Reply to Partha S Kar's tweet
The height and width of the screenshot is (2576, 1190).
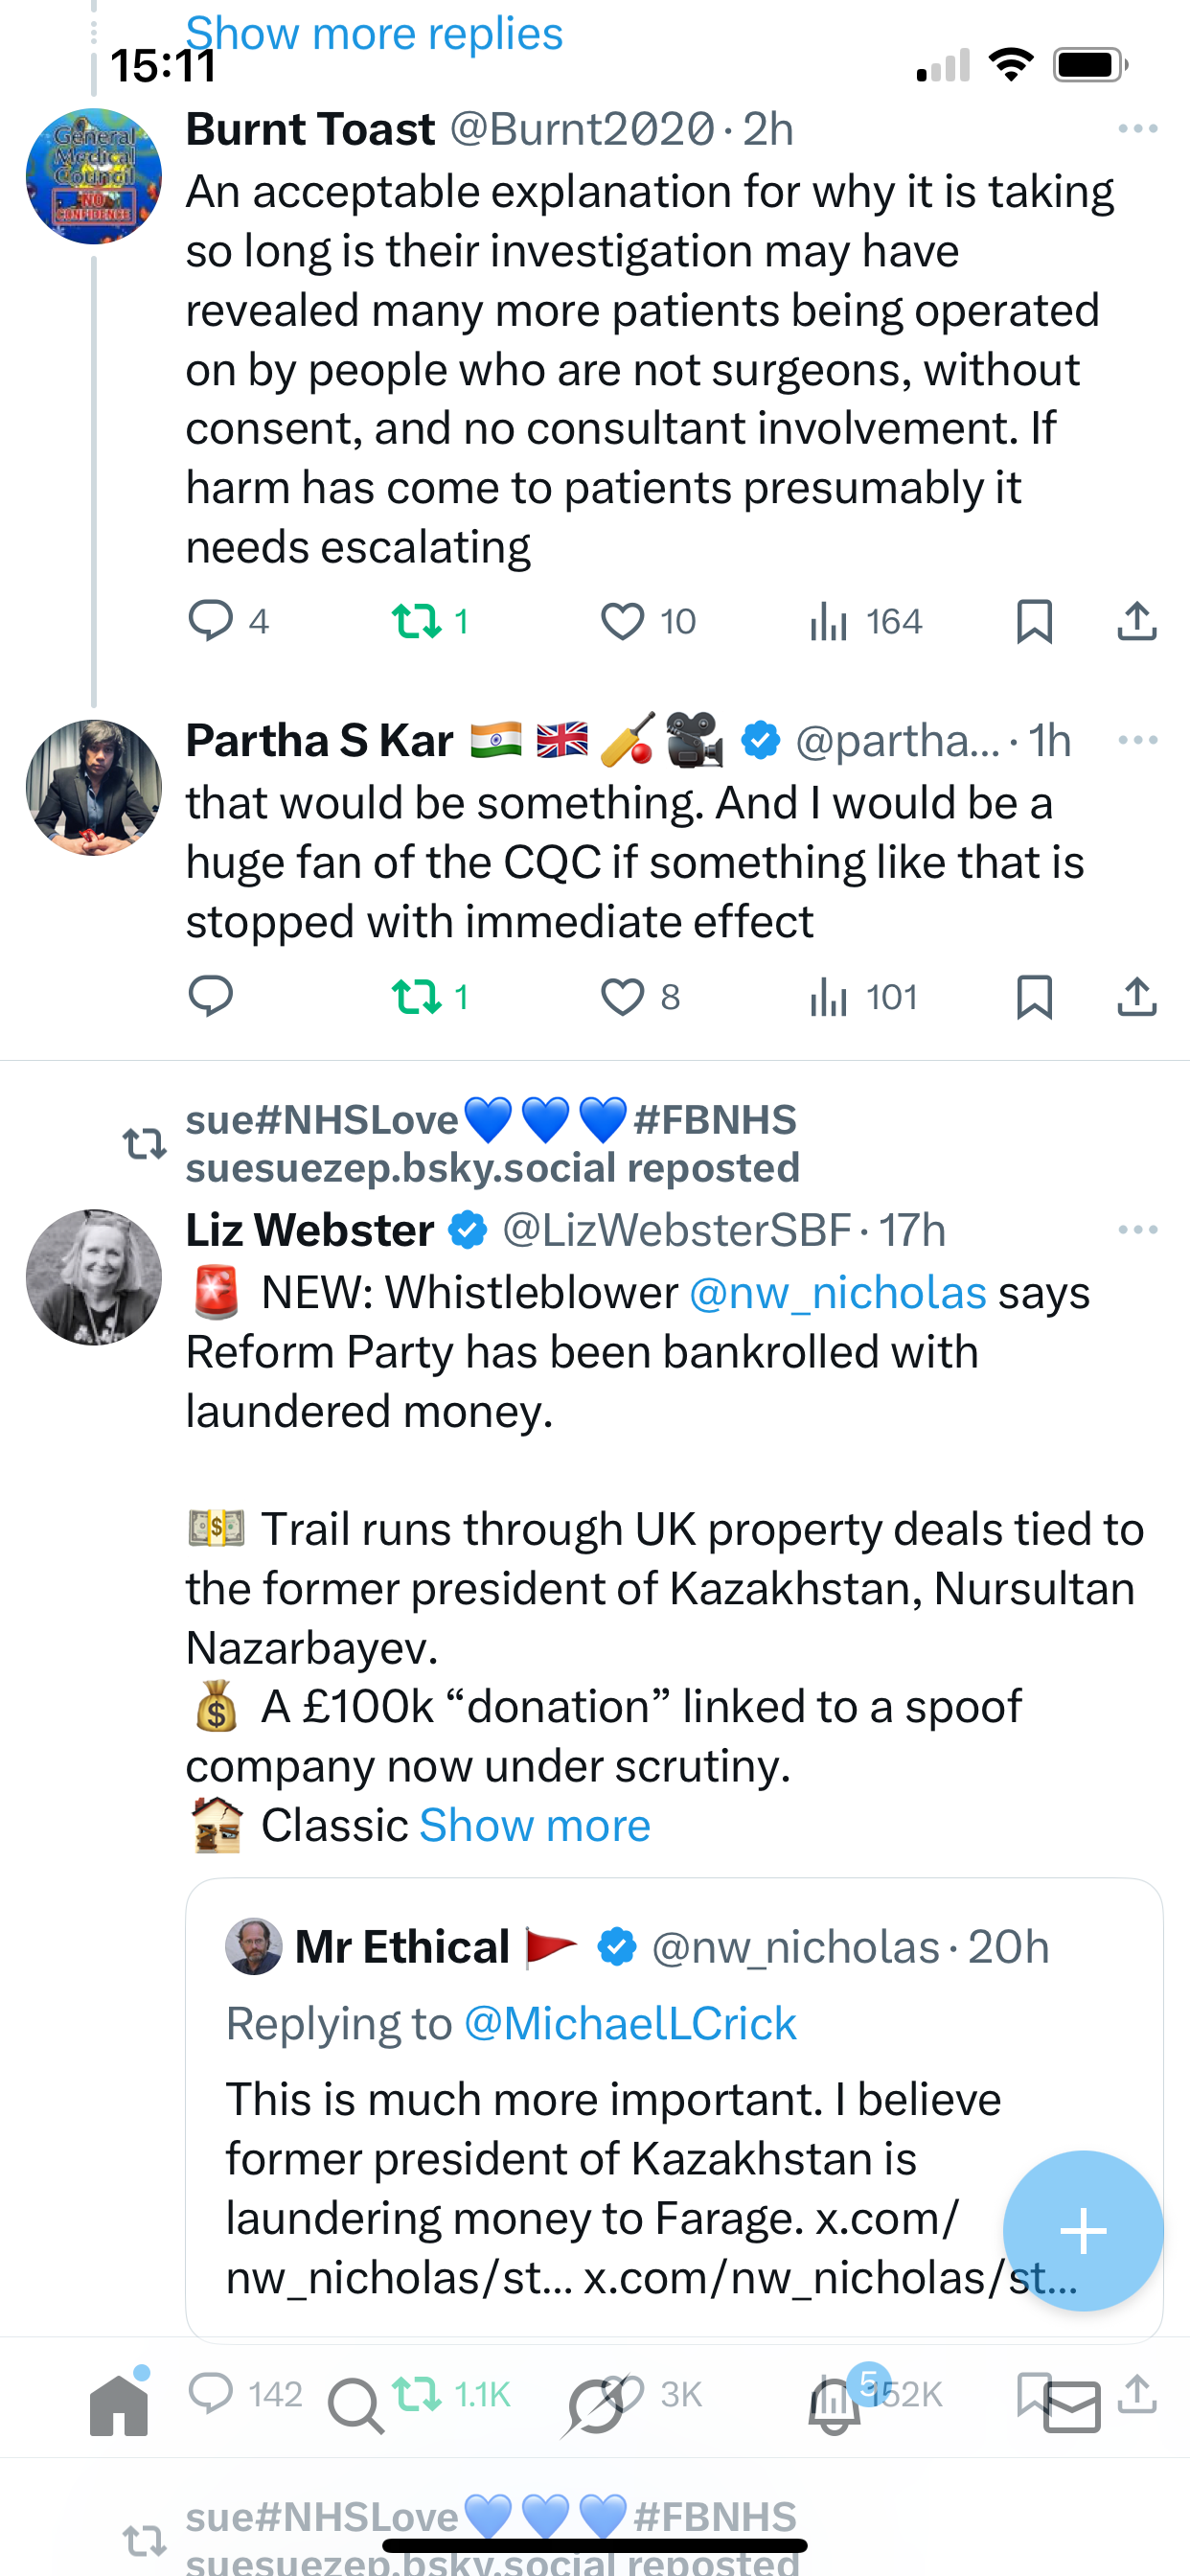click(211, 997)
